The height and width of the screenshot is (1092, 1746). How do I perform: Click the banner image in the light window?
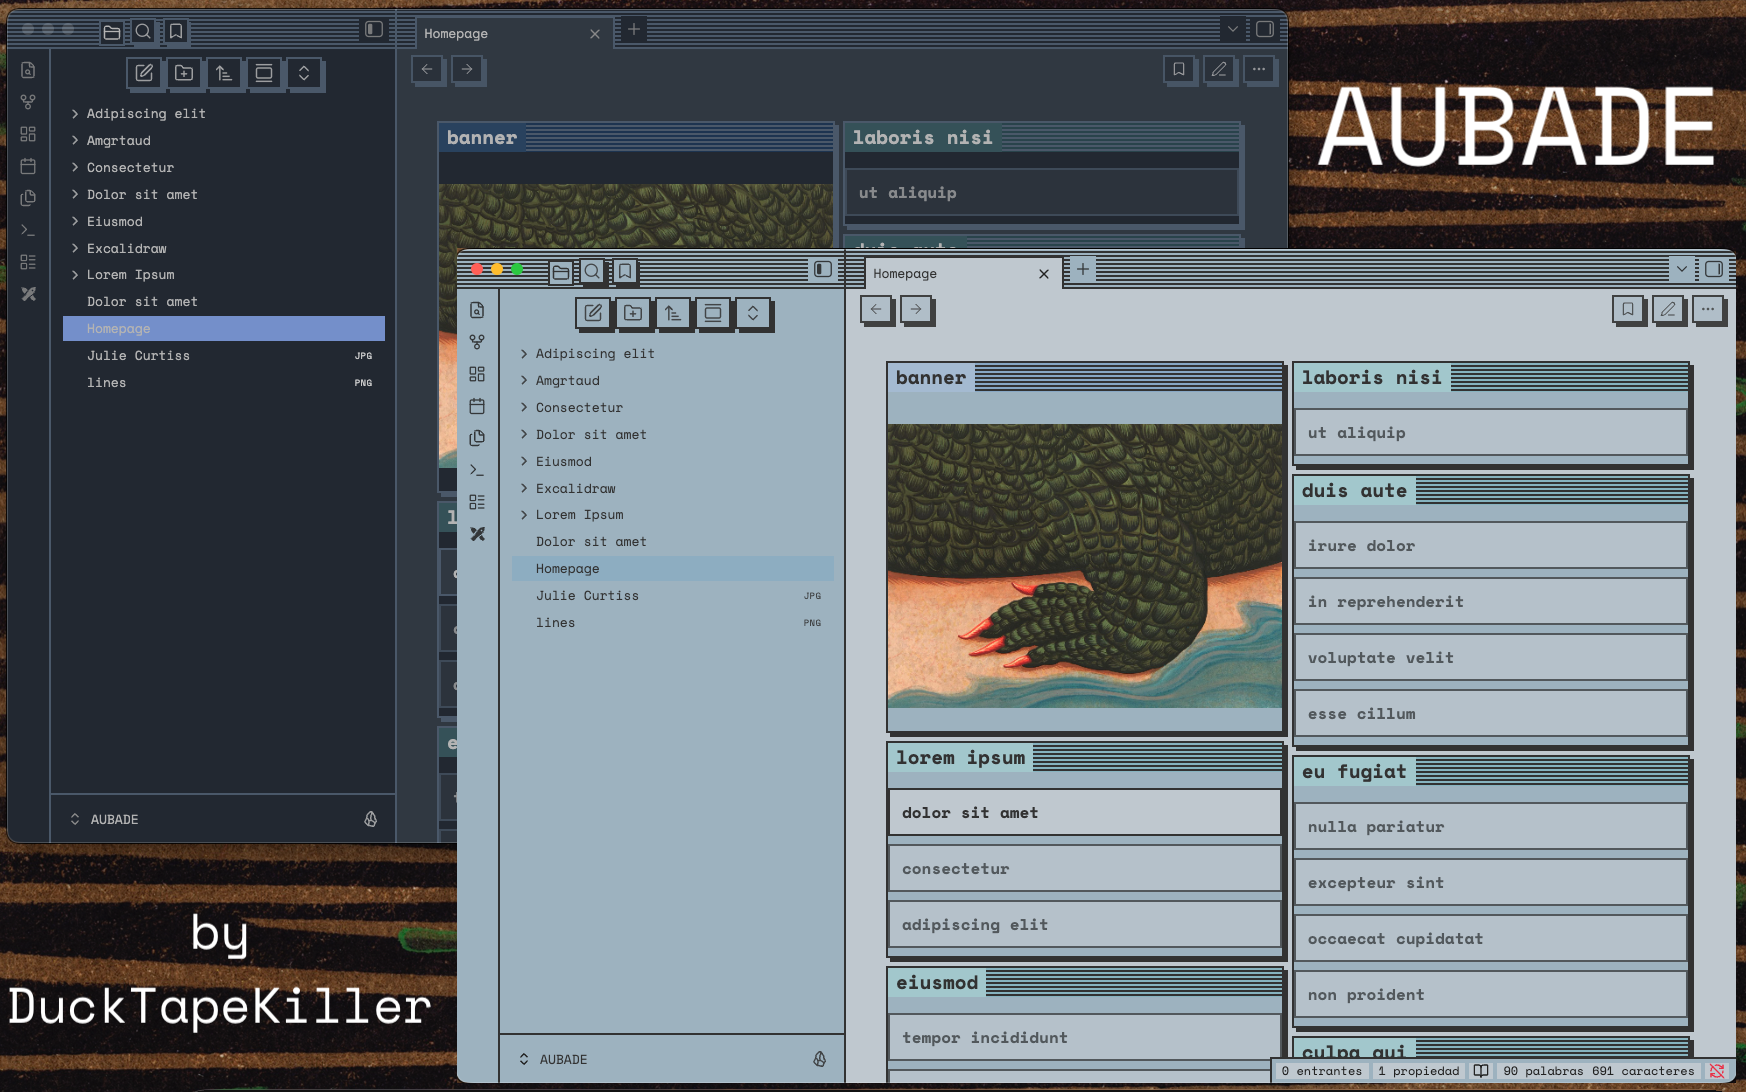(x=1085, y=566)
